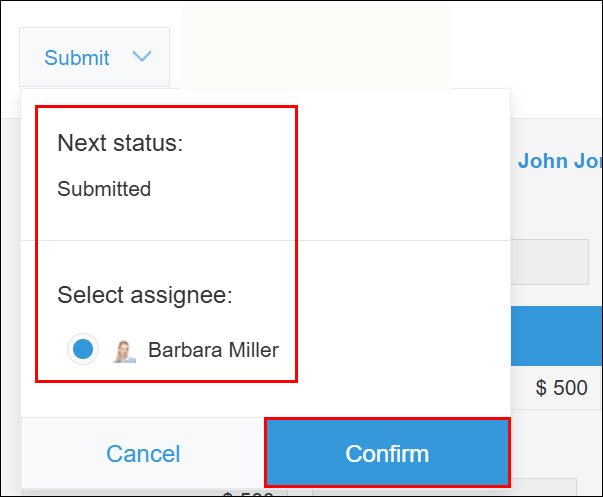603x497 pixels.
Task: Select the Barbara Miller radio button
Action: click(83, 349)
